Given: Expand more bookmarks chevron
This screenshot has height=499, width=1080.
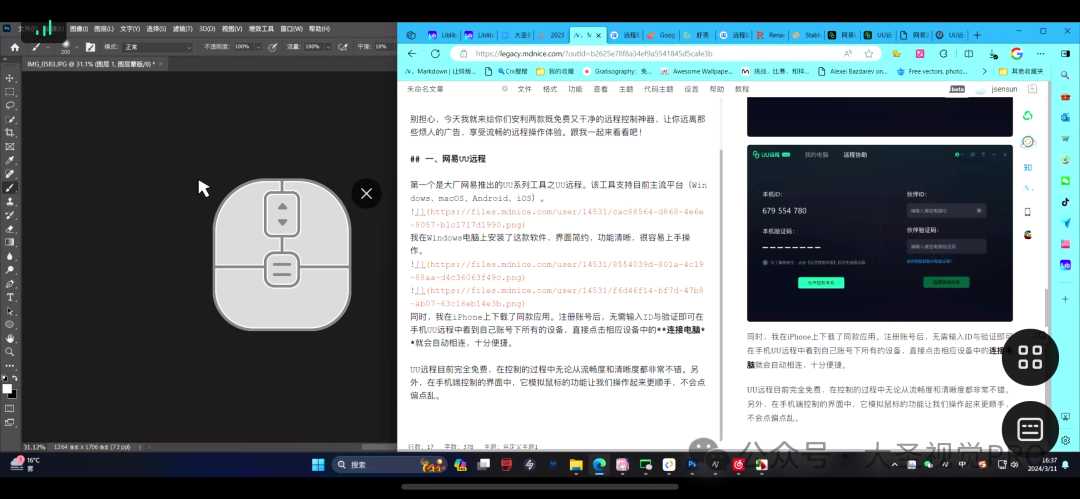Looking at the screenshot, I should coord(984,71).
